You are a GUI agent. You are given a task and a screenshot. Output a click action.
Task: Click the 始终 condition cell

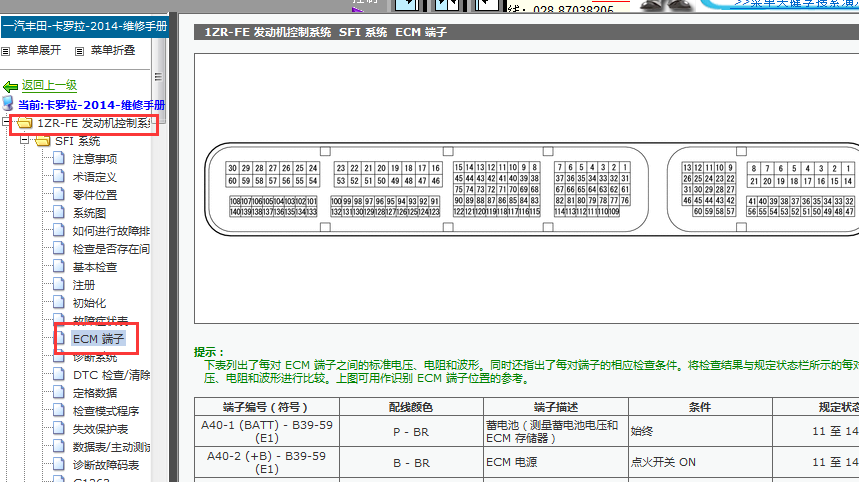click(700, 431)
